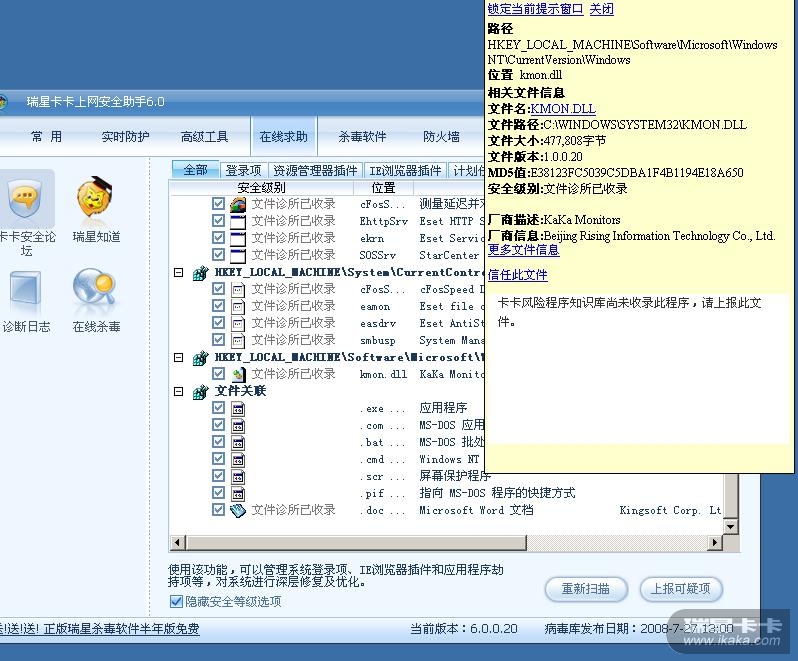Click the icon beside the cFosS... 测量延迟 row

pos(238,205)
